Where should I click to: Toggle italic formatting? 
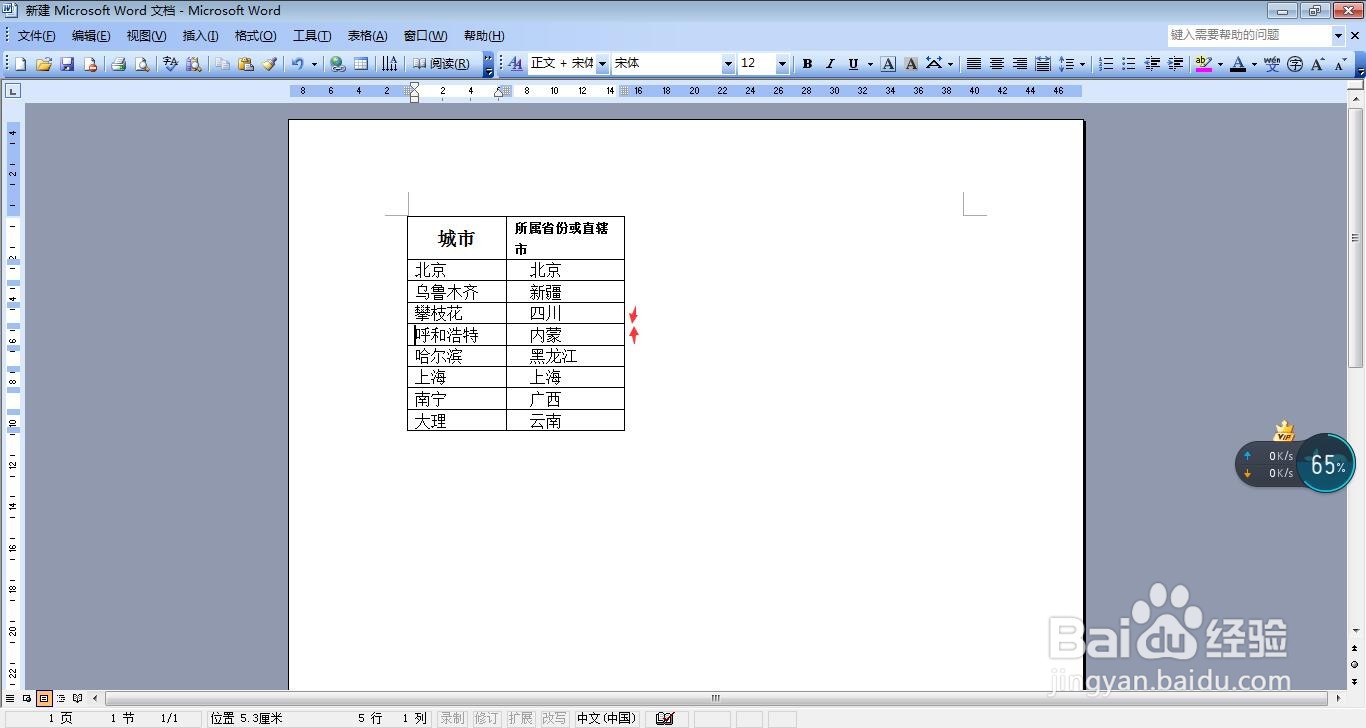coord(830,64)
